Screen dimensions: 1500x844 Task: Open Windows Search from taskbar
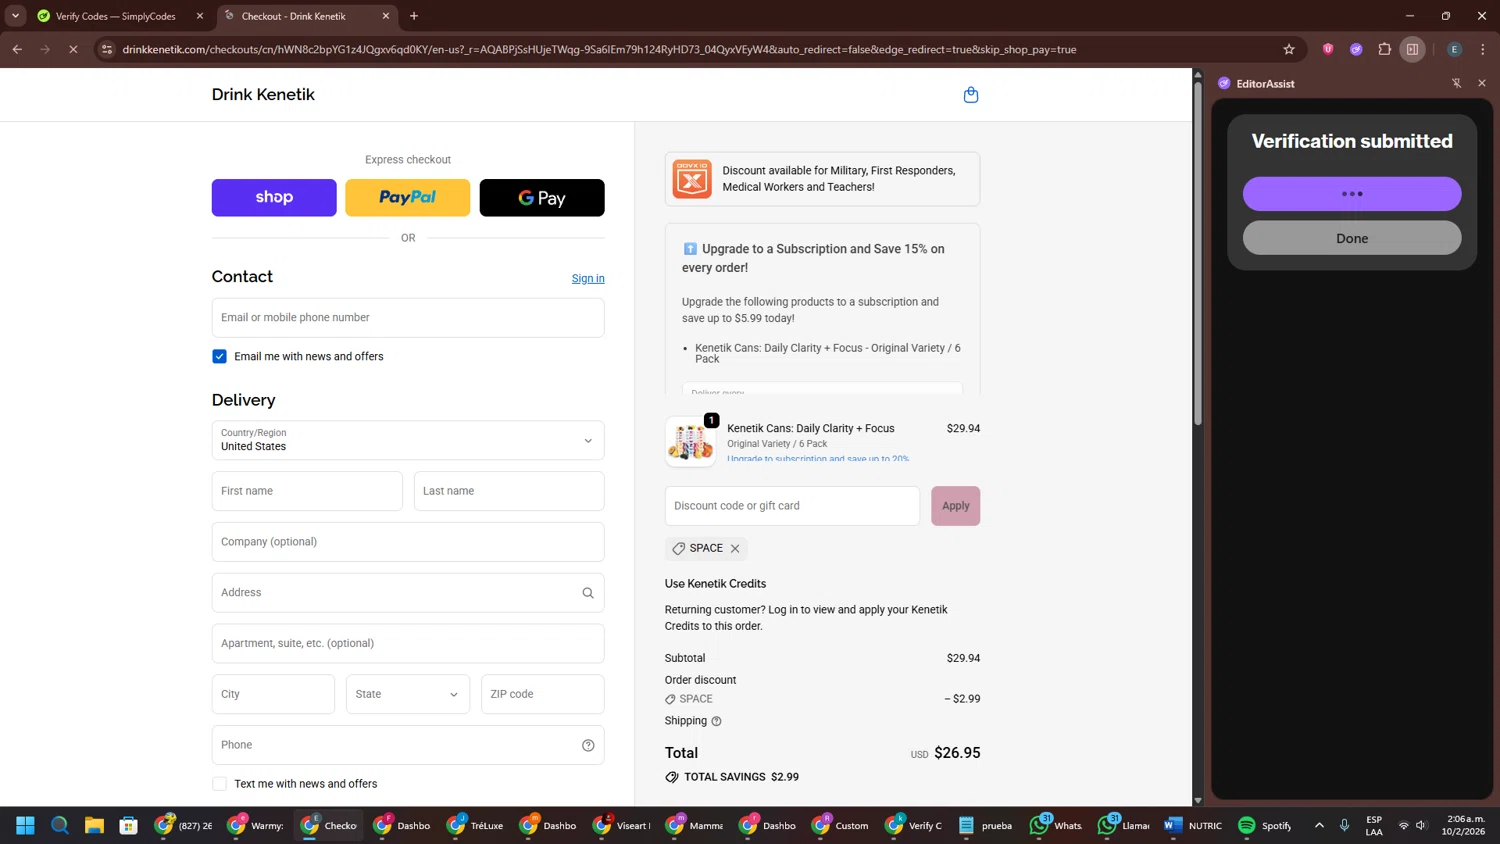click(x=60, y=825)
